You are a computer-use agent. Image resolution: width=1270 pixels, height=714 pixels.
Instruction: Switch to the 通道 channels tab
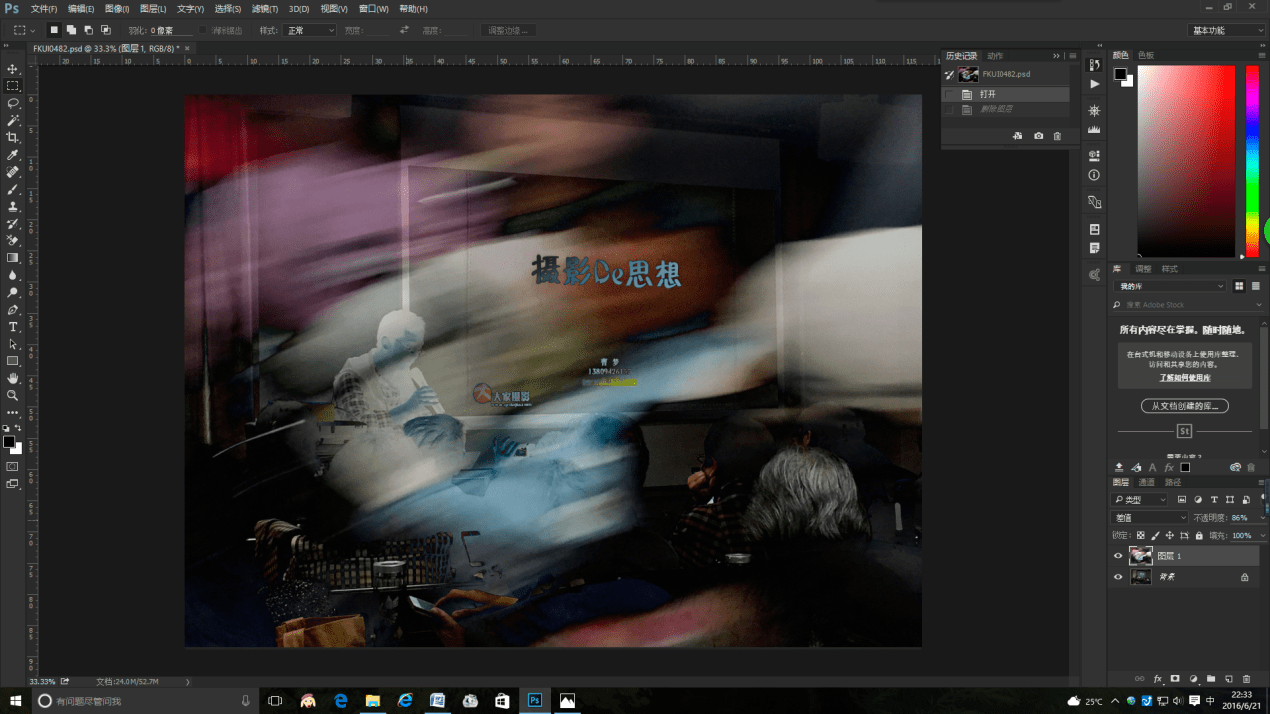1147,482
